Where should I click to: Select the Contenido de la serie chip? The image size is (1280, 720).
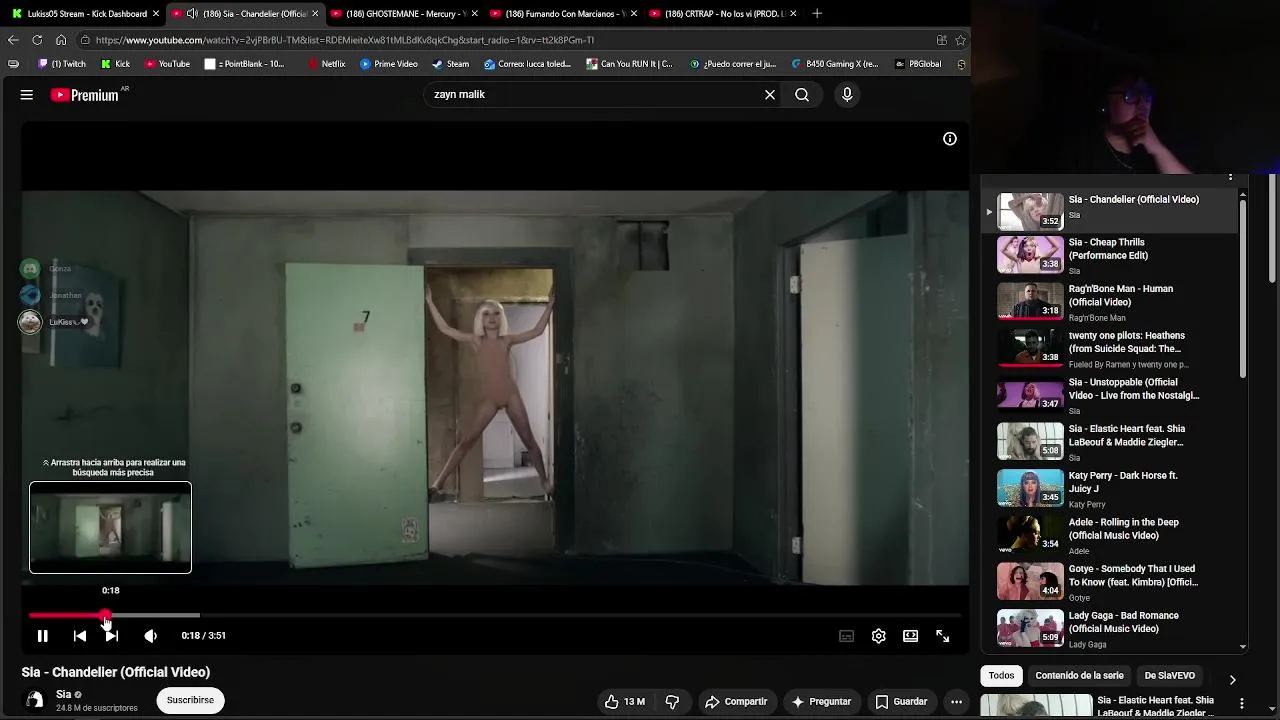[x=1079, y=676]
